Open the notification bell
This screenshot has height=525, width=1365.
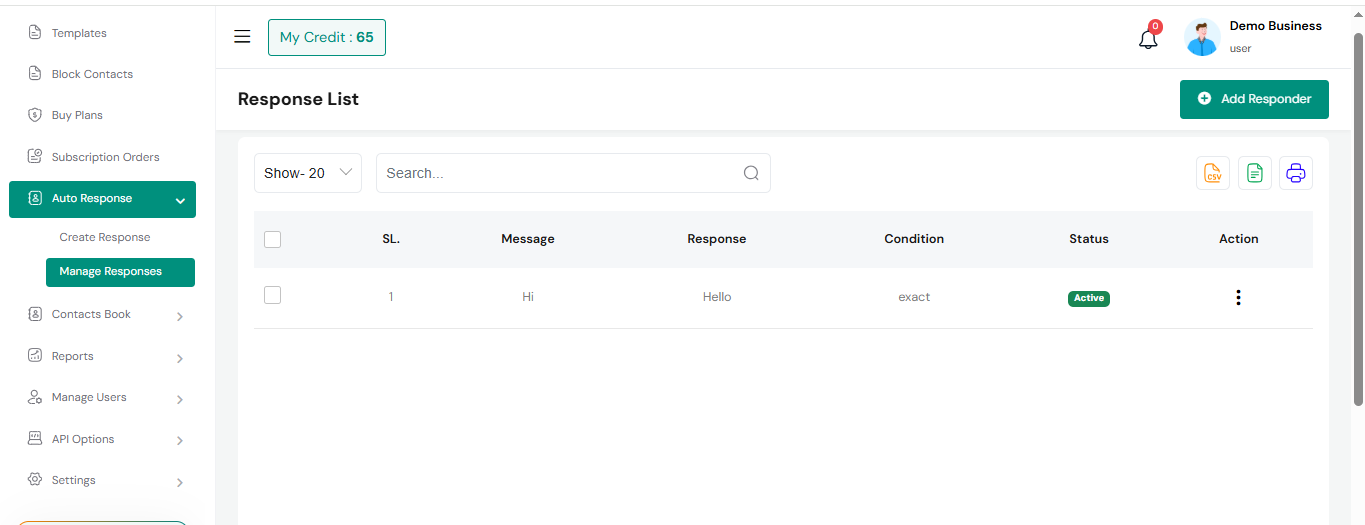(1148, 39)
